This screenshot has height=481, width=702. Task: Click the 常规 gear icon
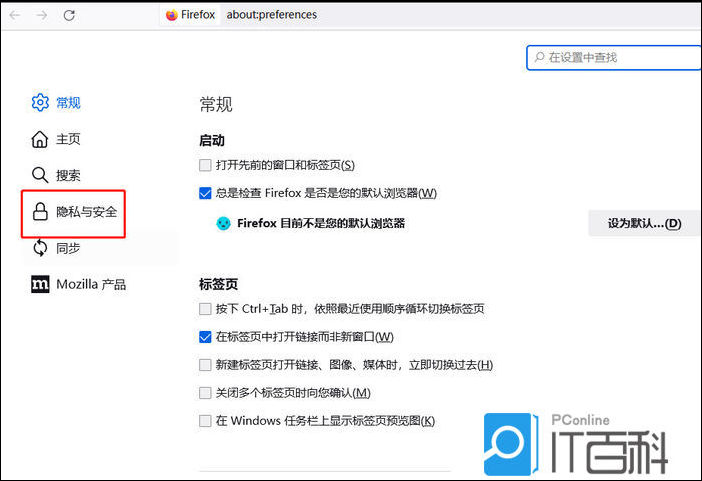[x=40, y=103]
